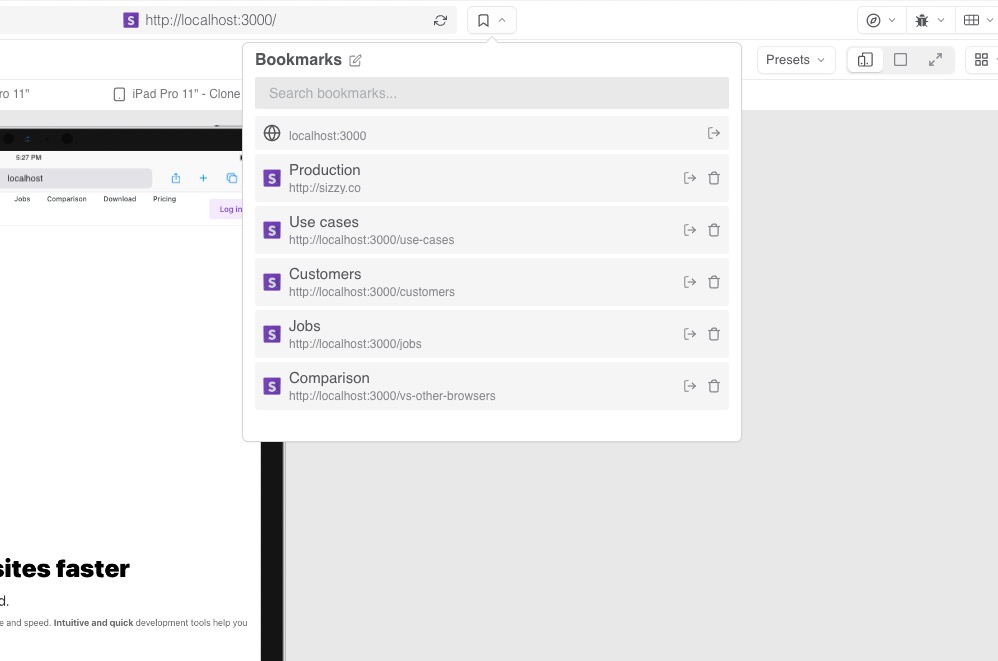Open the Use cases bookmark arrow icon
This screenshot has height=661, width=998.
pos(690,230)
